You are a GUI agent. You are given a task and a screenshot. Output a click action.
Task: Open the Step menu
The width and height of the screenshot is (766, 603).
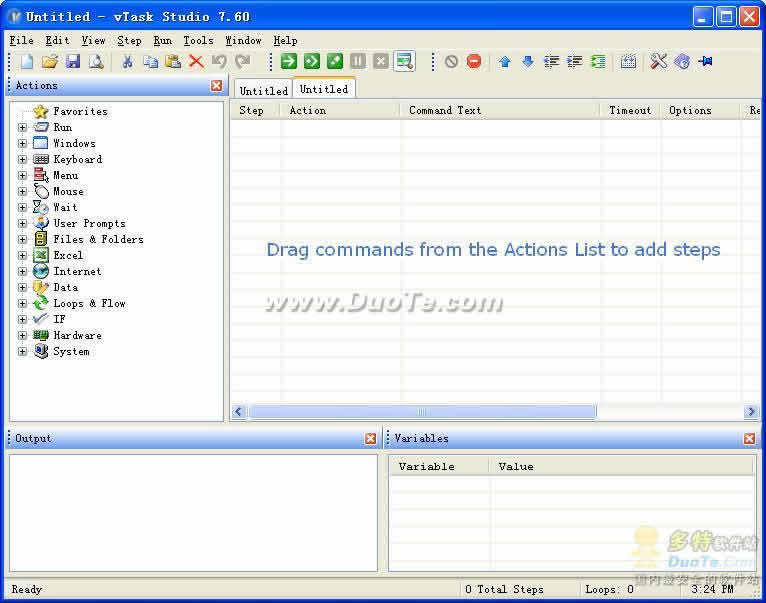pyautogui.click(x=129, y=41)
